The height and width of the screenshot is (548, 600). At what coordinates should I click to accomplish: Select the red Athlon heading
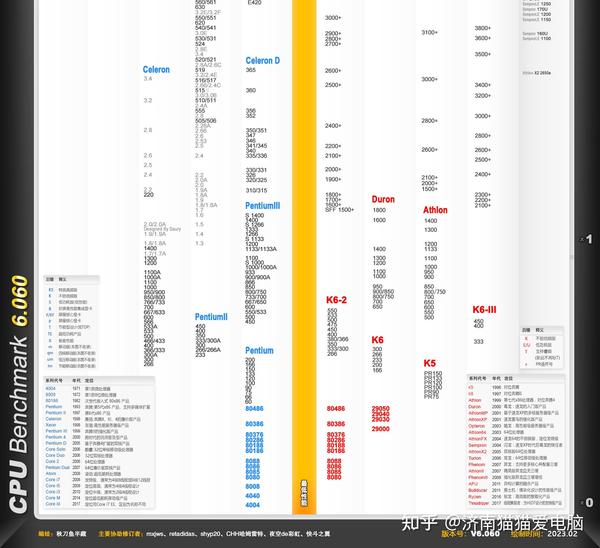tap(435, 210)
